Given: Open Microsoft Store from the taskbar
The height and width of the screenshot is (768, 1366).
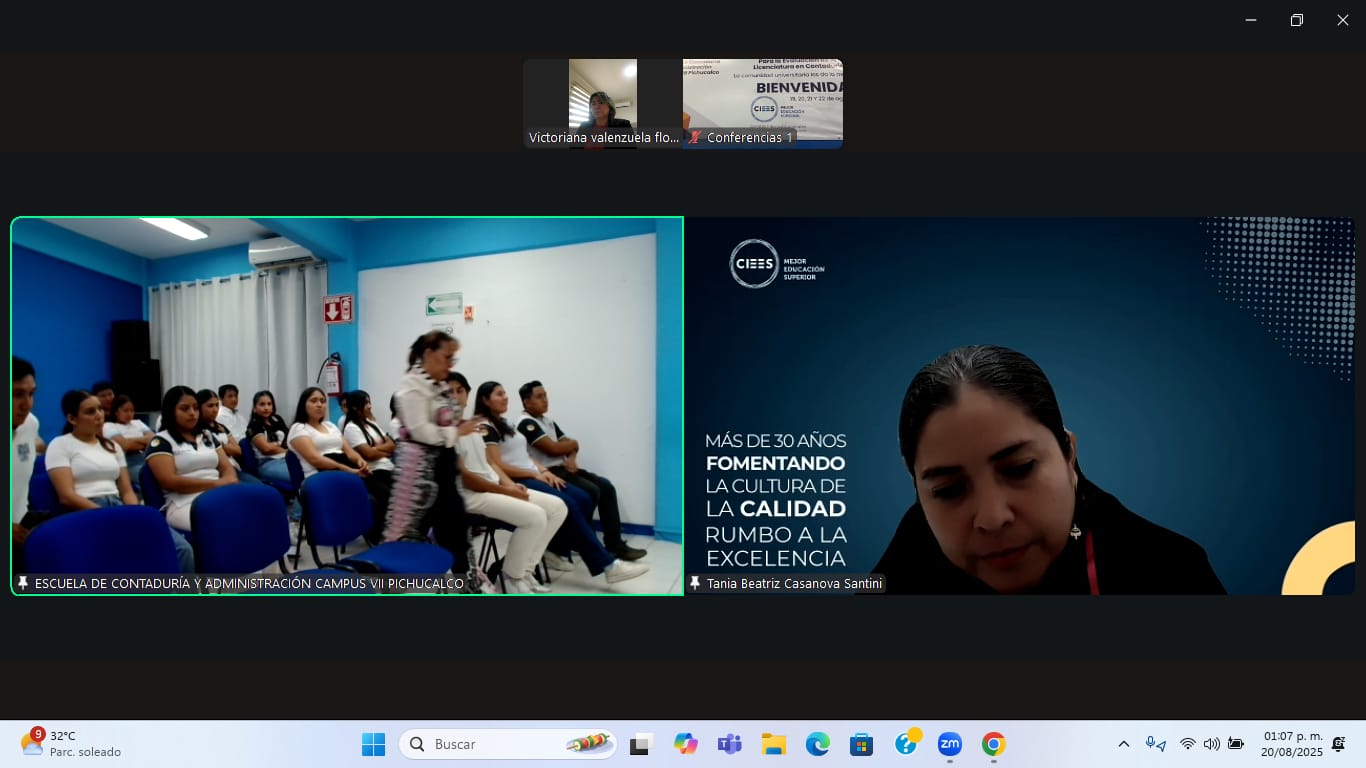Looking at the screenshot, I should [861, 744].
